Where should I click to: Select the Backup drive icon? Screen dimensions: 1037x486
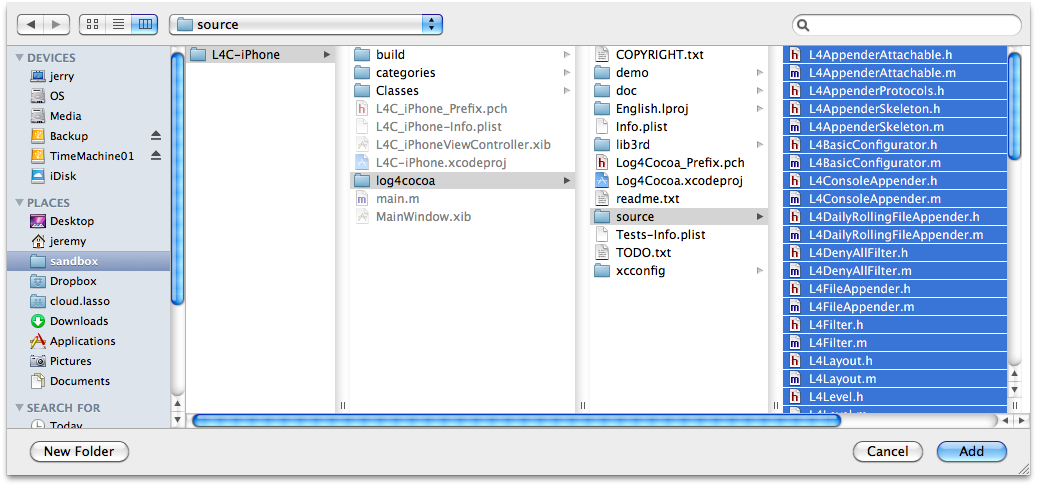pyautogui.click(x=38, y=136)
